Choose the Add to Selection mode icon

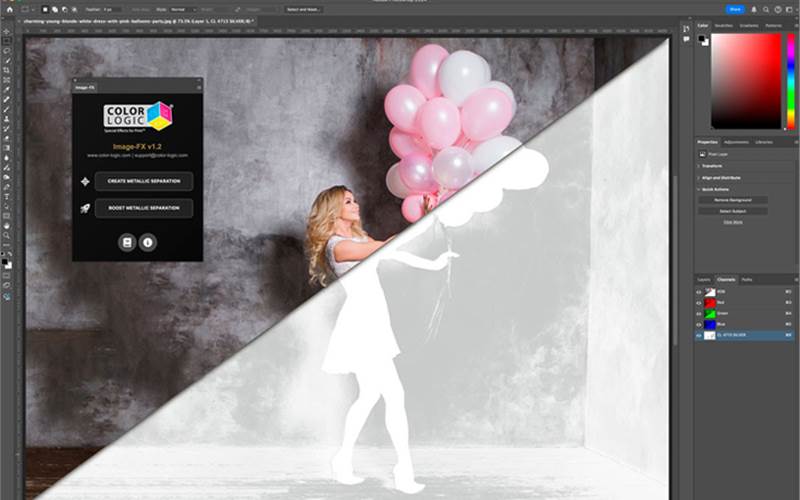click(x=55, y=9)
